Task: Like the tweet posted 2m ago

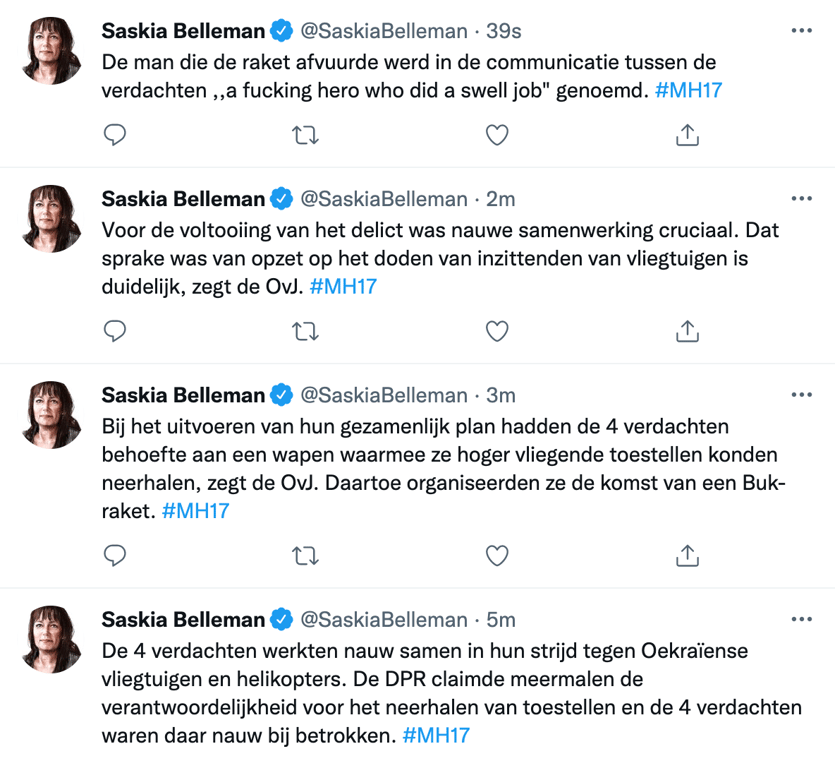Action: [x=496, y=330]
